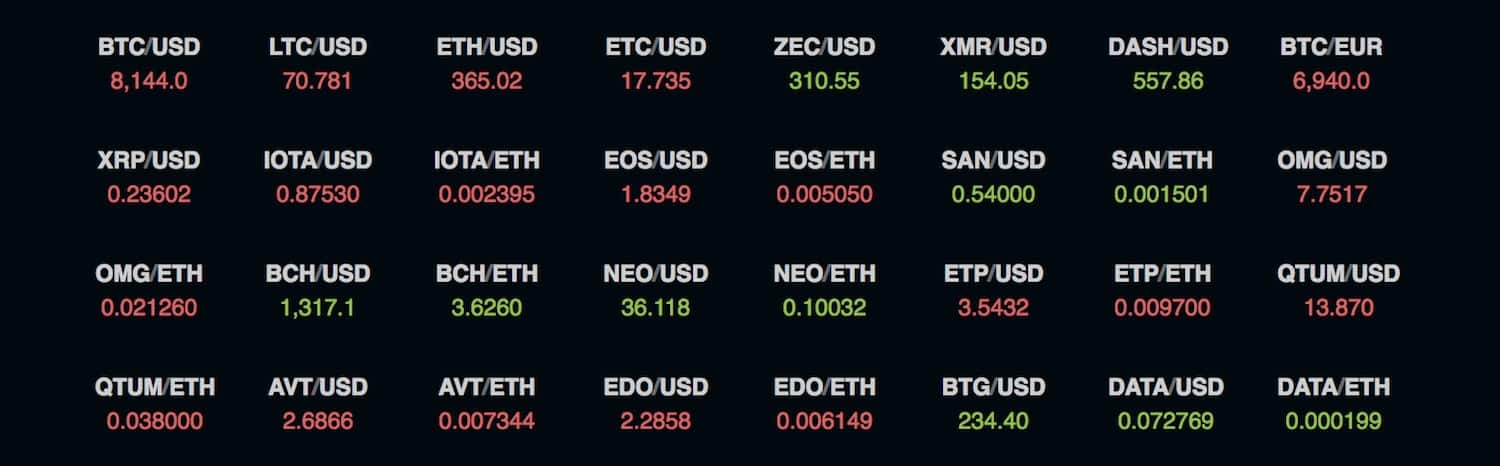Select the IOTA/USD pair

(x=318, y=160)
